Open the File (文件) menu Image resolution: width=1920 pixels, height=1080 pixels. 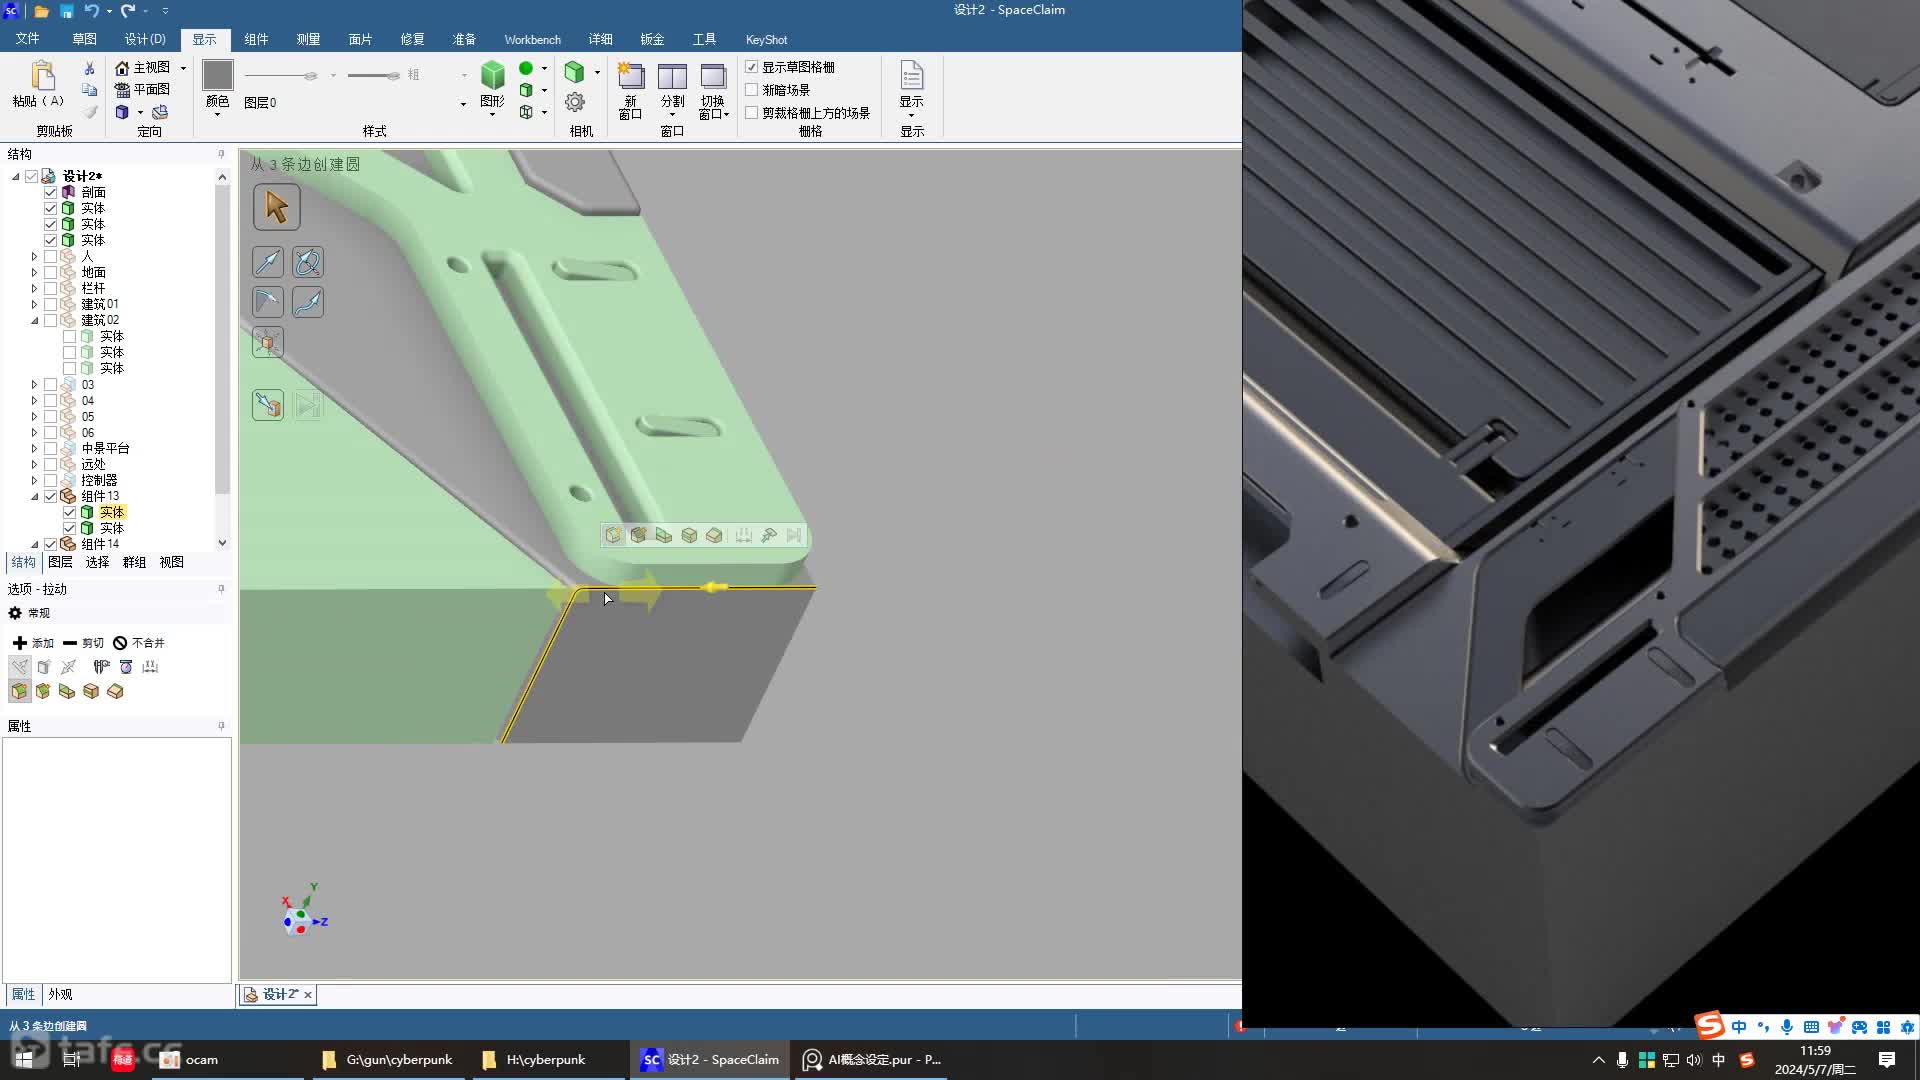(27, 39)
